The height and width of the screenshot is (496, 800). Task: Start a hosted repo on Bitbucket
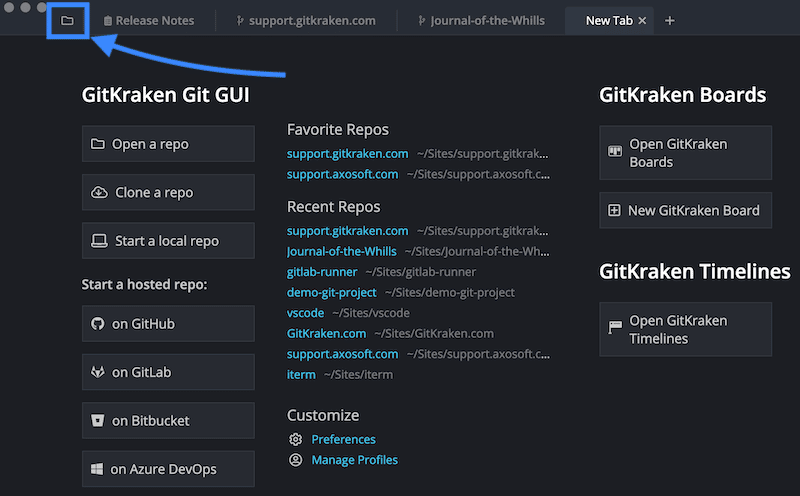[168, 421]
